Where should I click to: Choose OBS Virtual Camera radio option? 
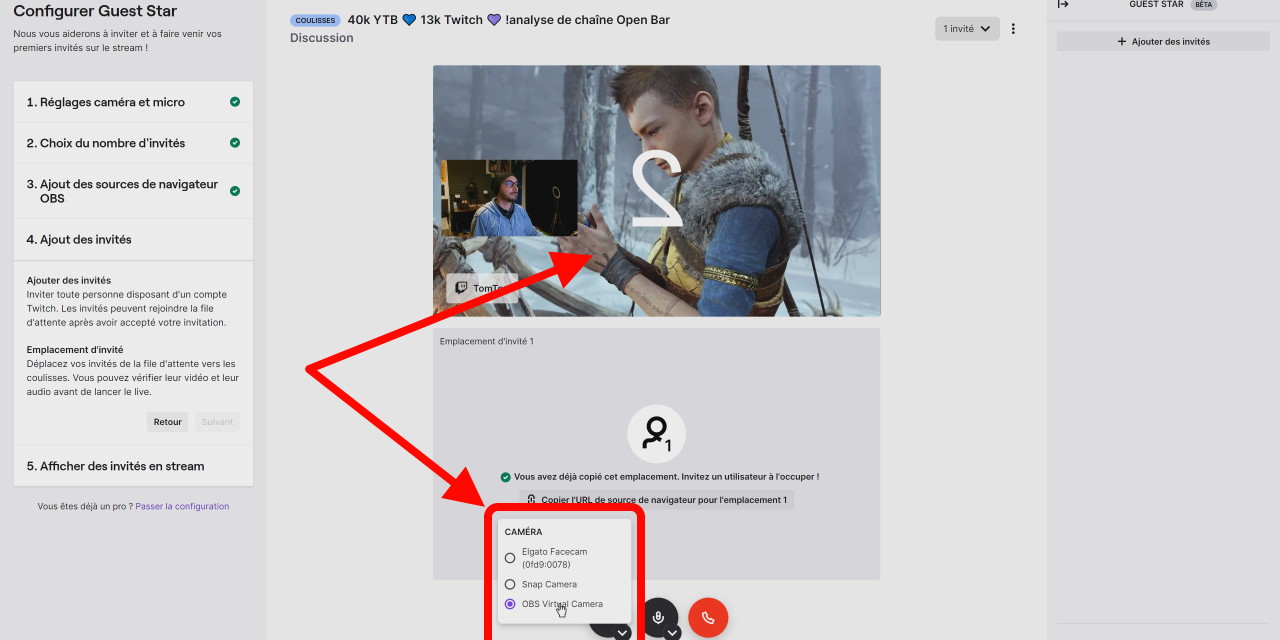(x=510, y=604)
